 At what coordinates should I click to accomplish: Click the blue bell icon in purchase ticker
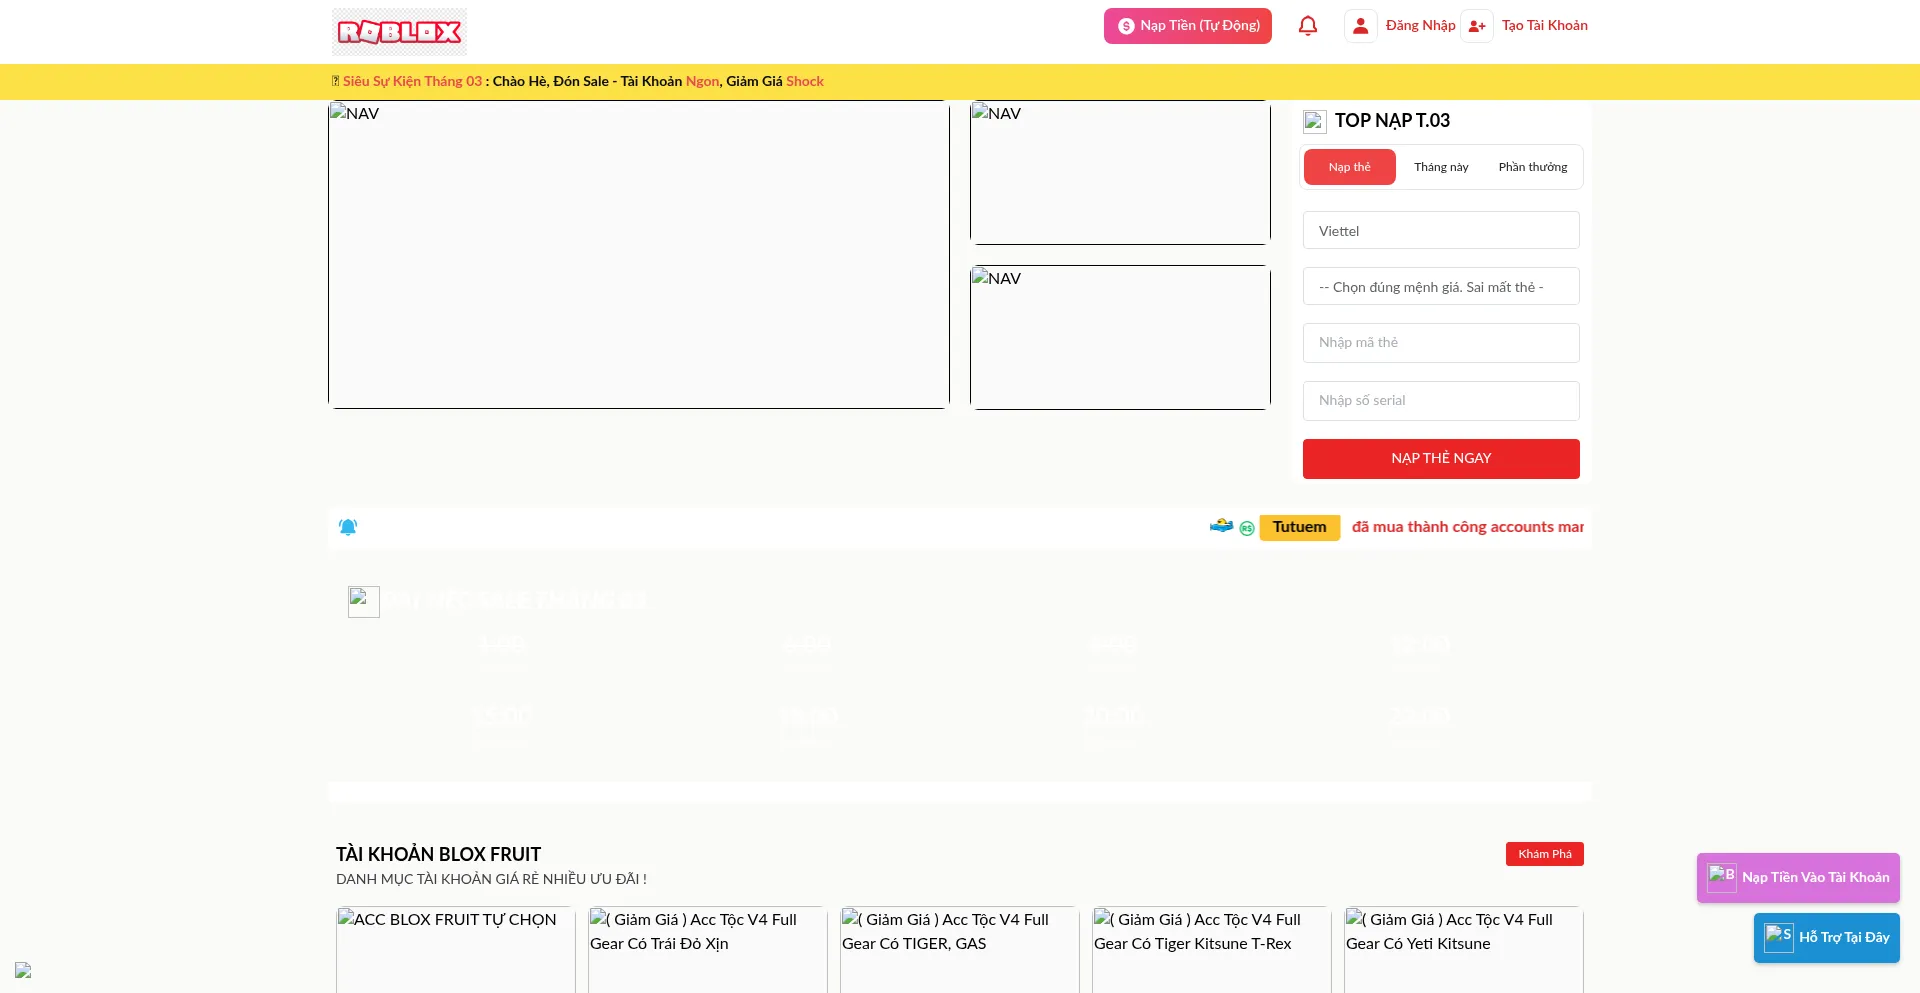pyautogui.click(x=348, y=527)
